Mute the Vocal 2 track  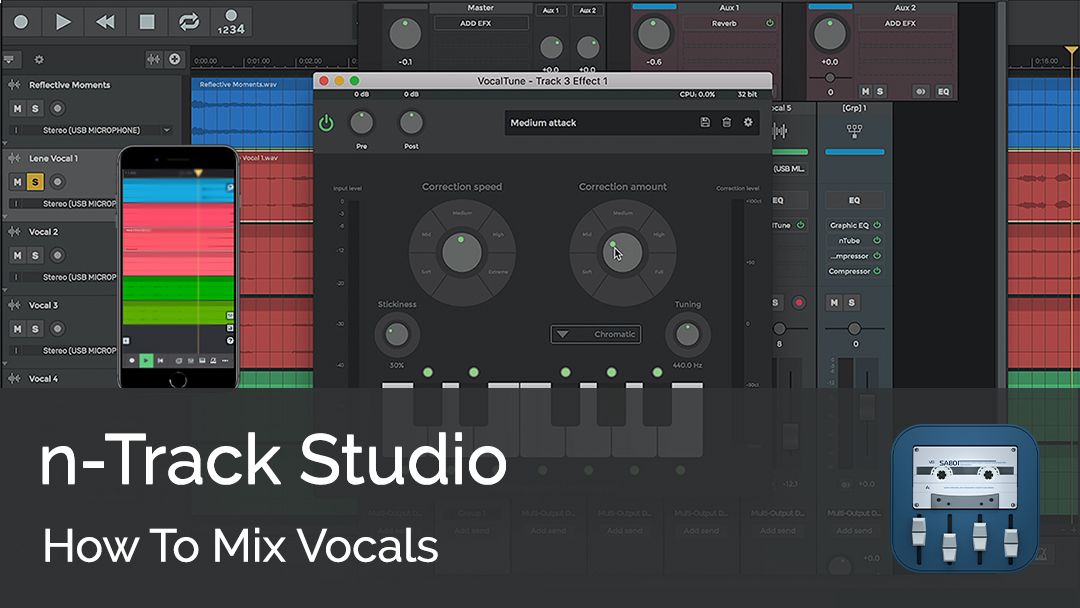(18, 255)
